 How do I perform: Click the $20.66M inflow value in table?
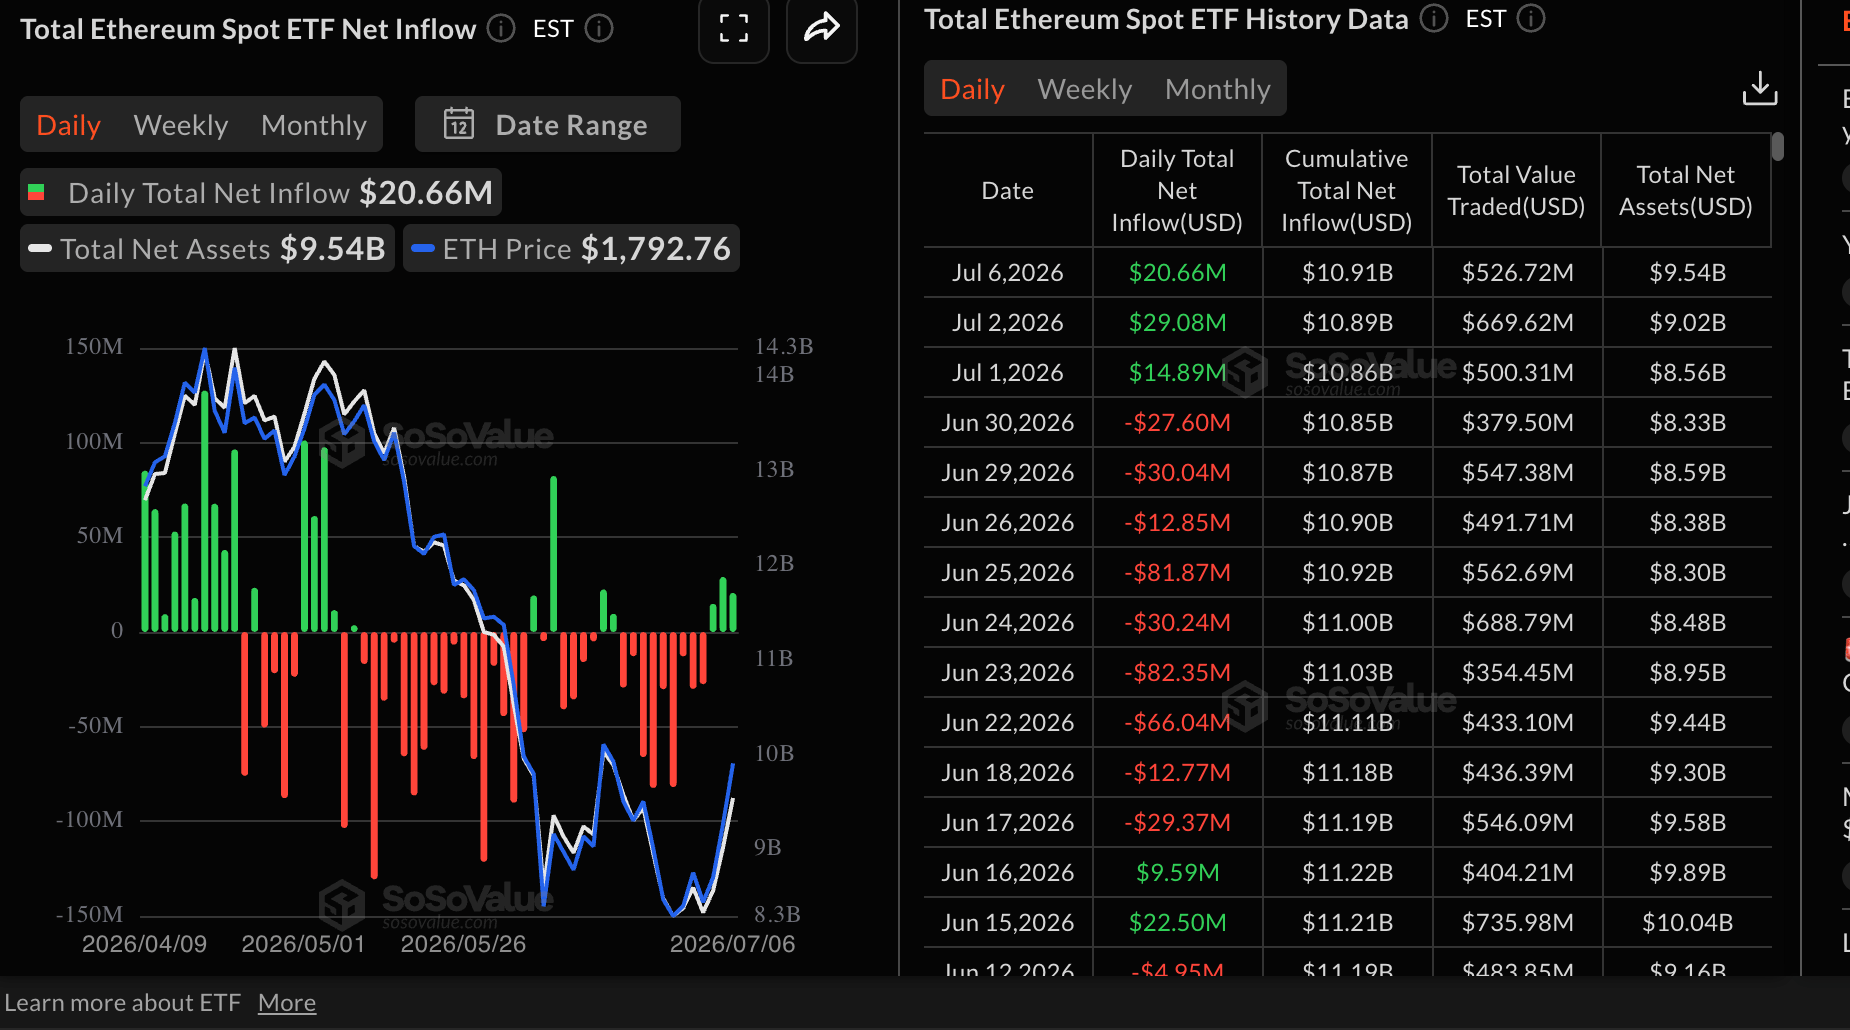click(1178, 272)
